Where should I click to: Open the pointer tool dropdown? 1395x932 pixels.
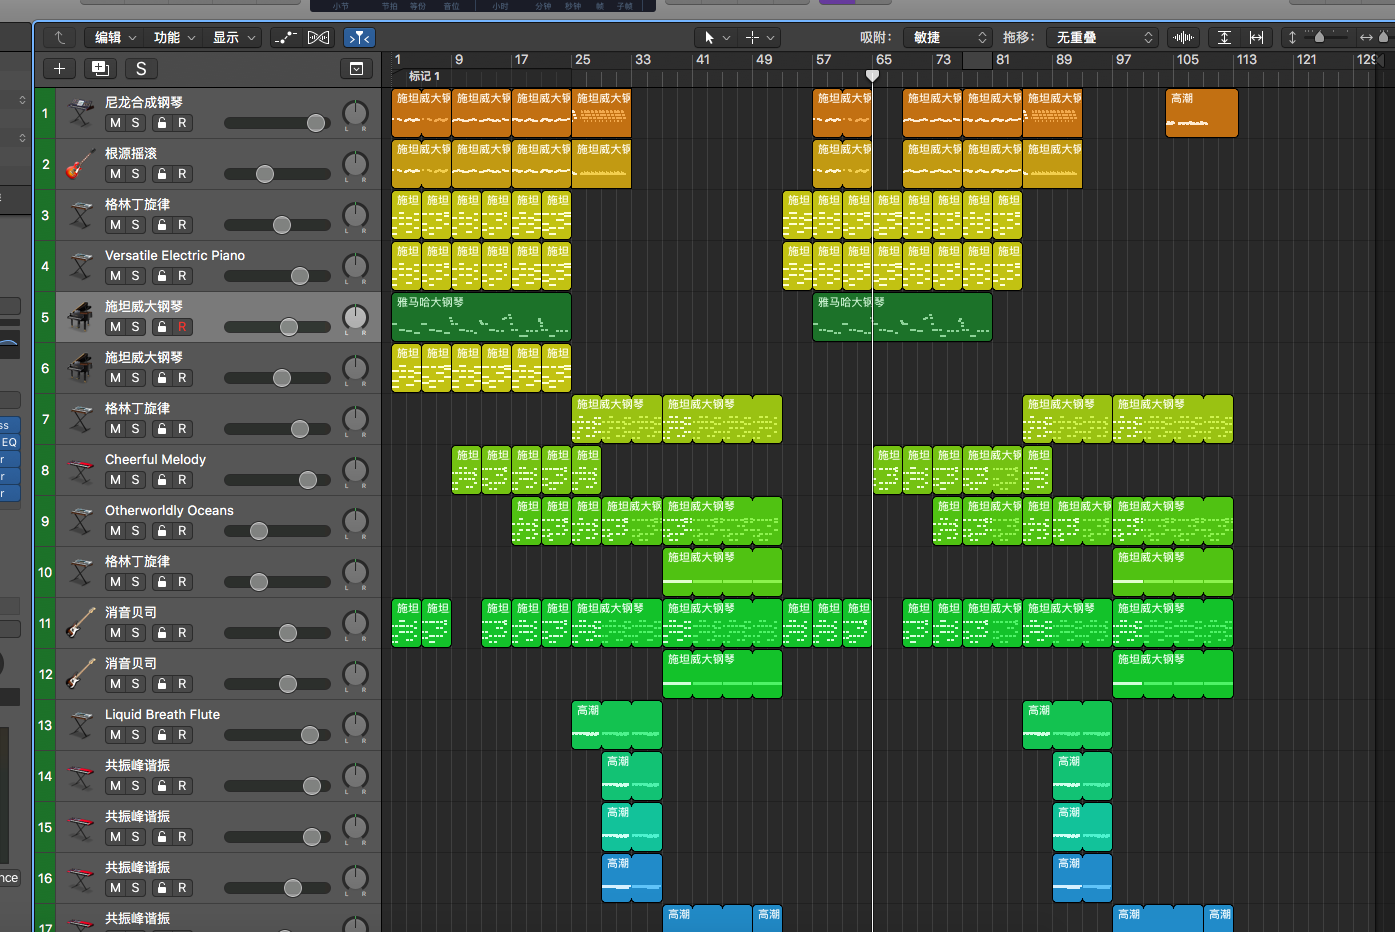coord(717,37)
